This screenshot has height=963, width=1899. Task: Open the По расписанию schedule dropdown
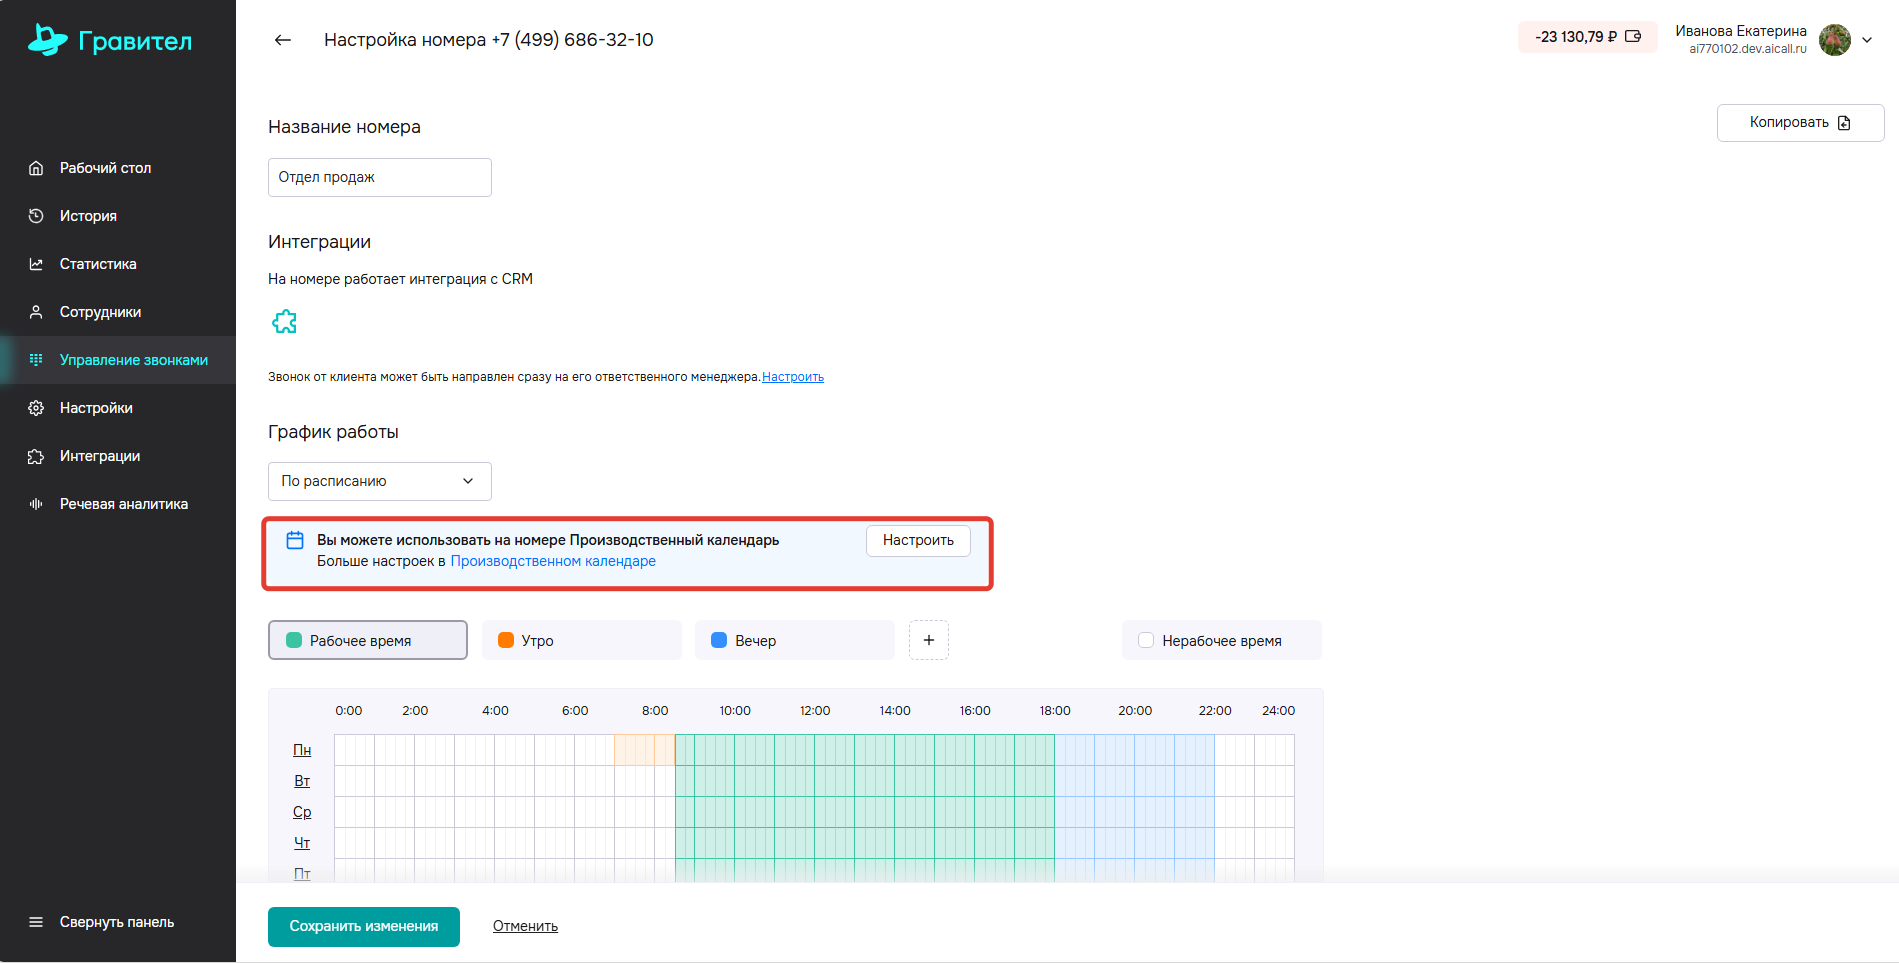tap(379, 481)
